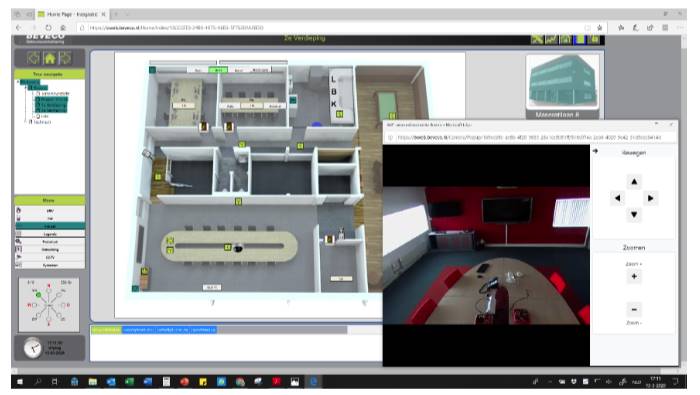Image resolution: width=700 pixels, height=395 pixels.
Task: Zoom in the camera with the plus button
Action: point(634,277)
